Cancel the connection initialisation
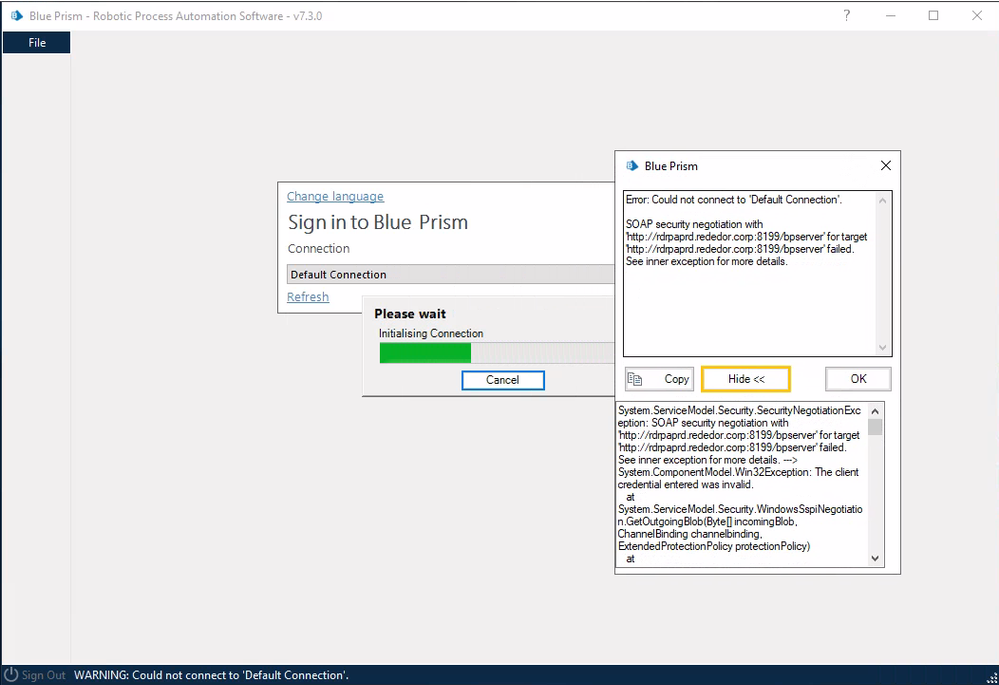This screenshot has width=999, height=685. point(503,380)
